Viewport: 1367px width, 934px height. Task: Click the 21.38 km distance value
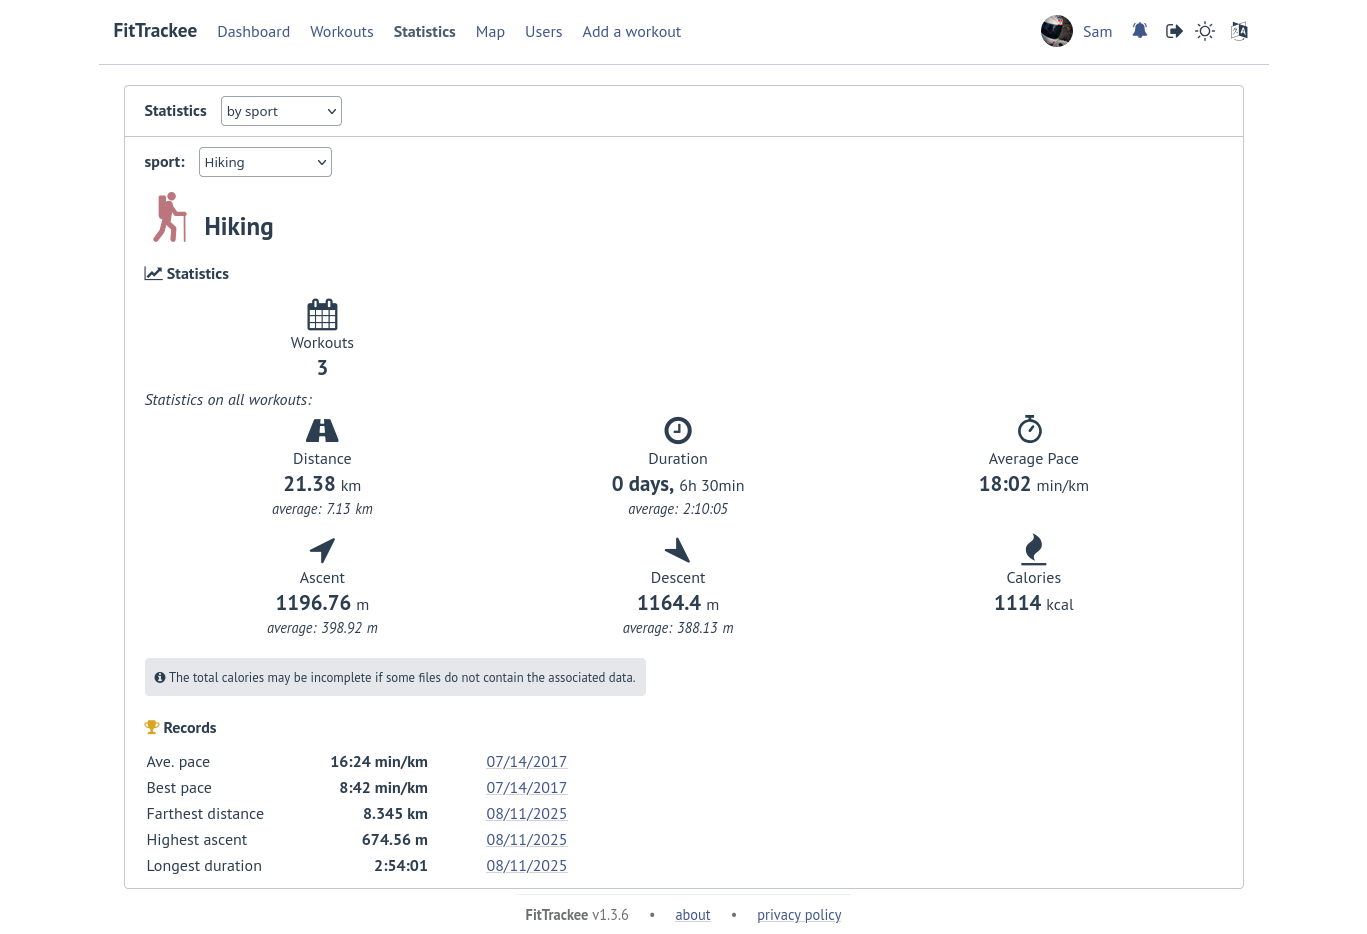tap(322, 484)
